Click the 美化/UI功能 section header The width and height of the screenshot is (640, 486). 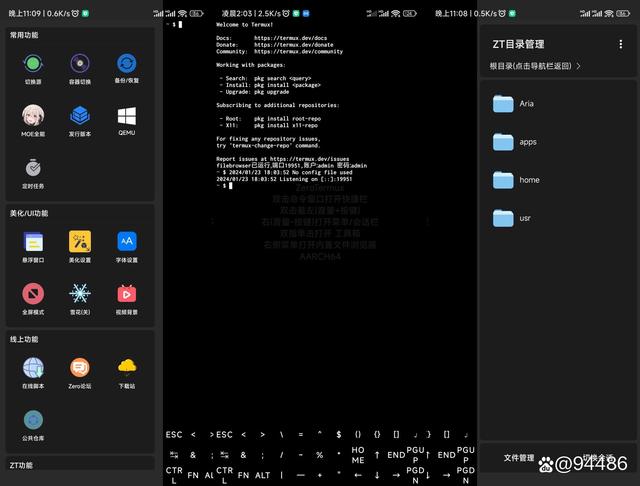click(29, 213)
